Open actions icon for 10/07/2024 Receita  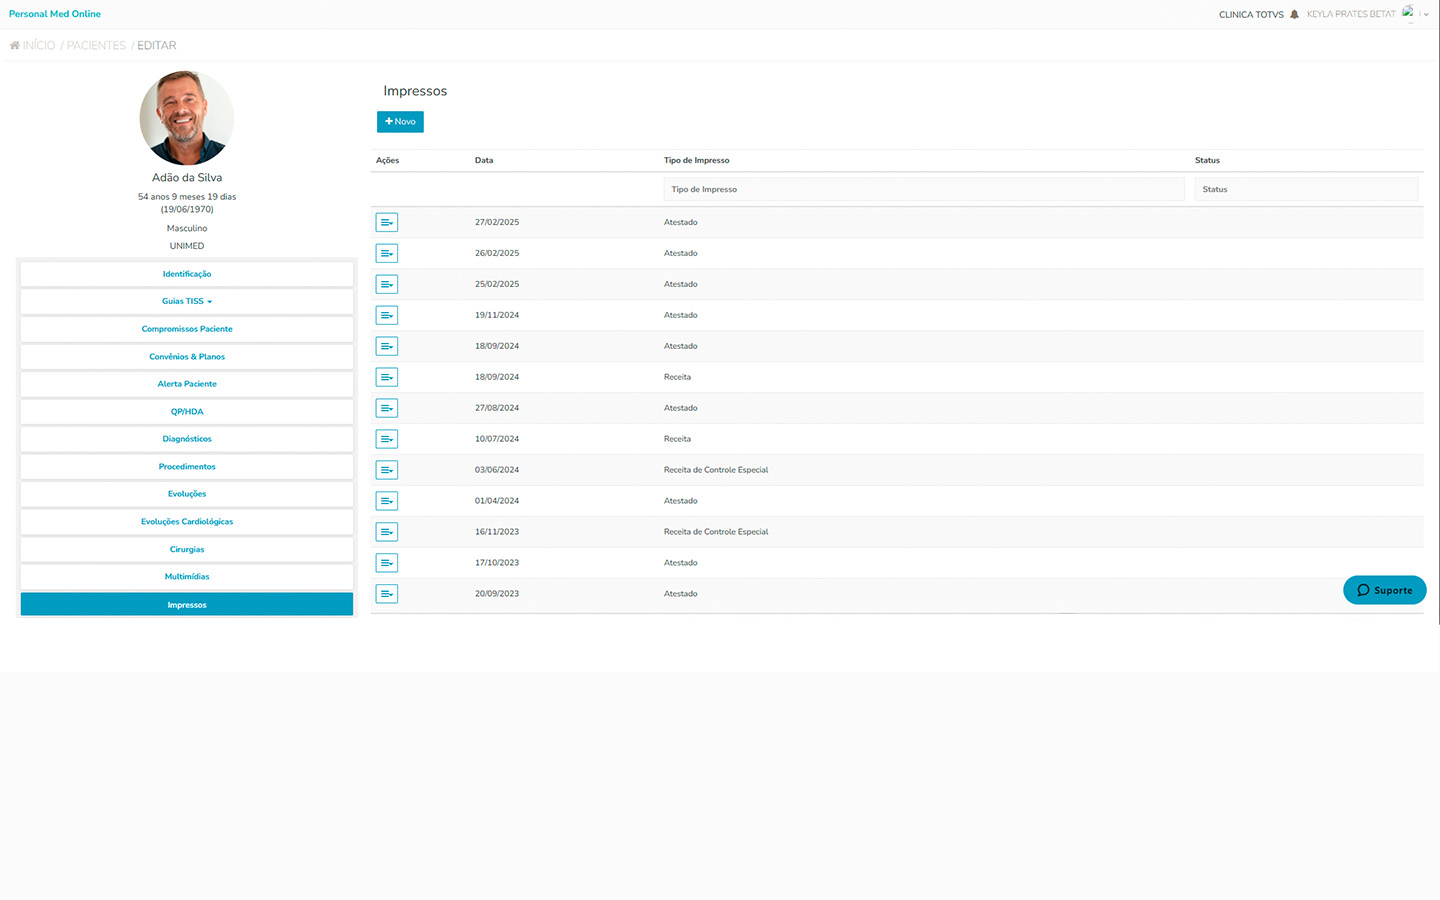pos(387,440)
